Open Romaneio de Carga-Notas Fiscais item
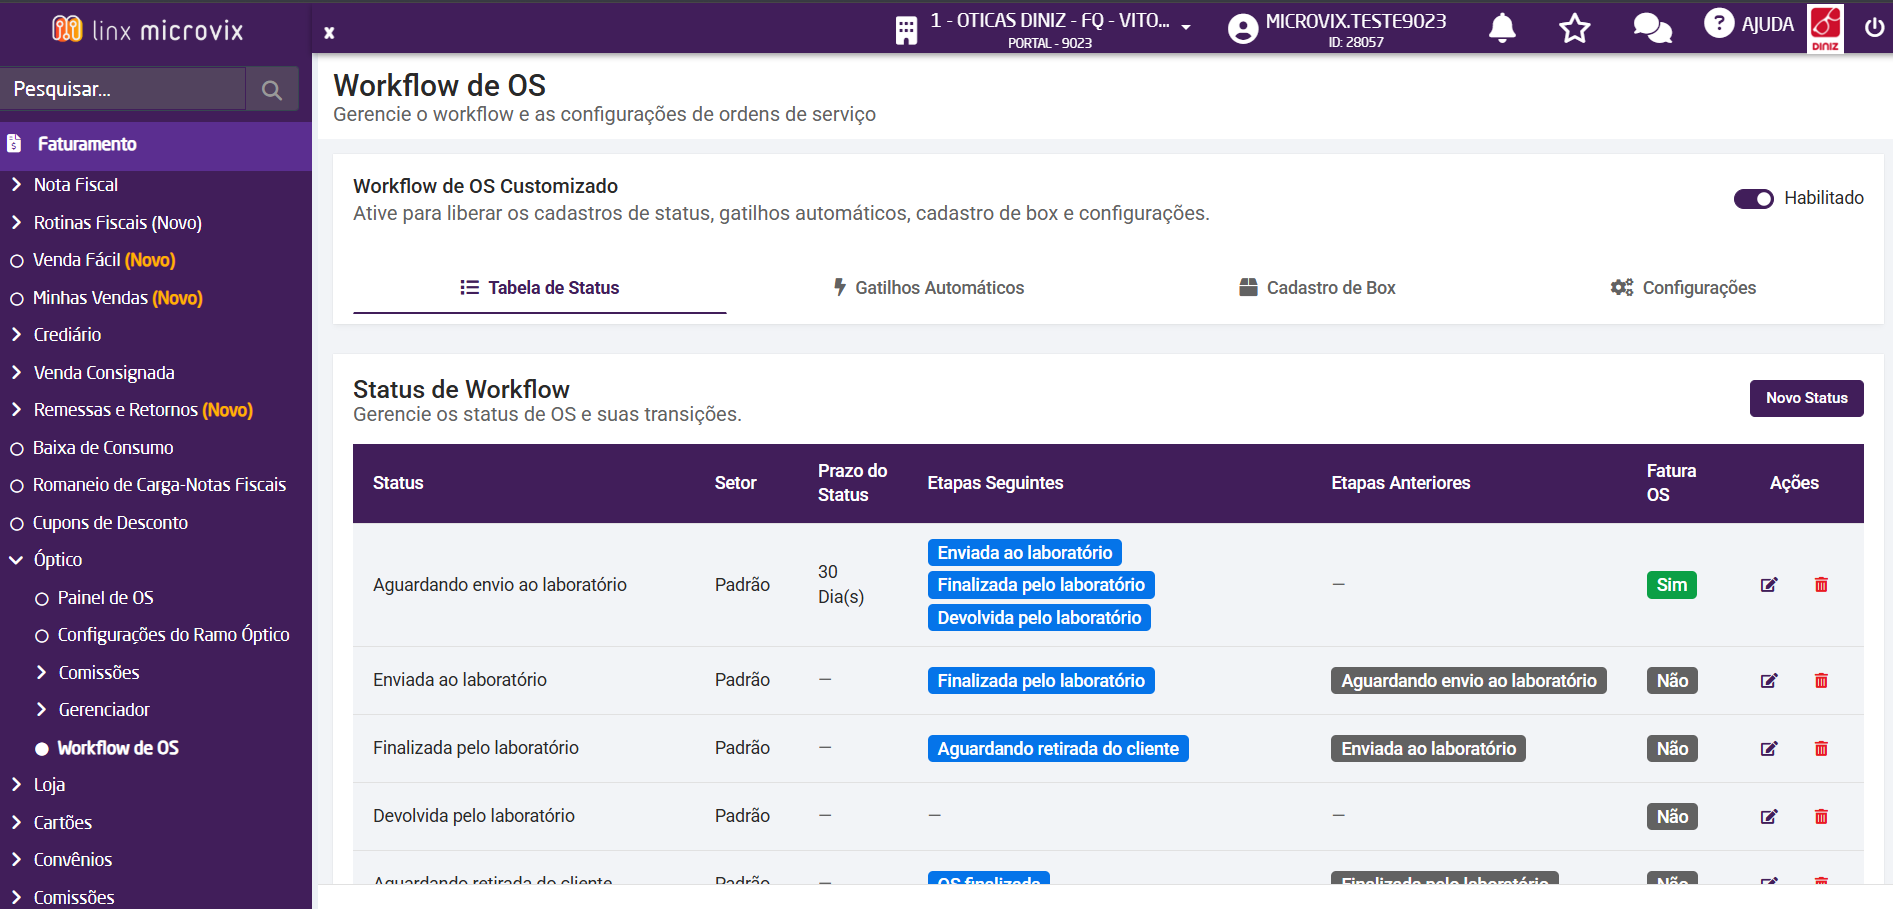This screenshot has height=909, width=1893. [159, 485]
